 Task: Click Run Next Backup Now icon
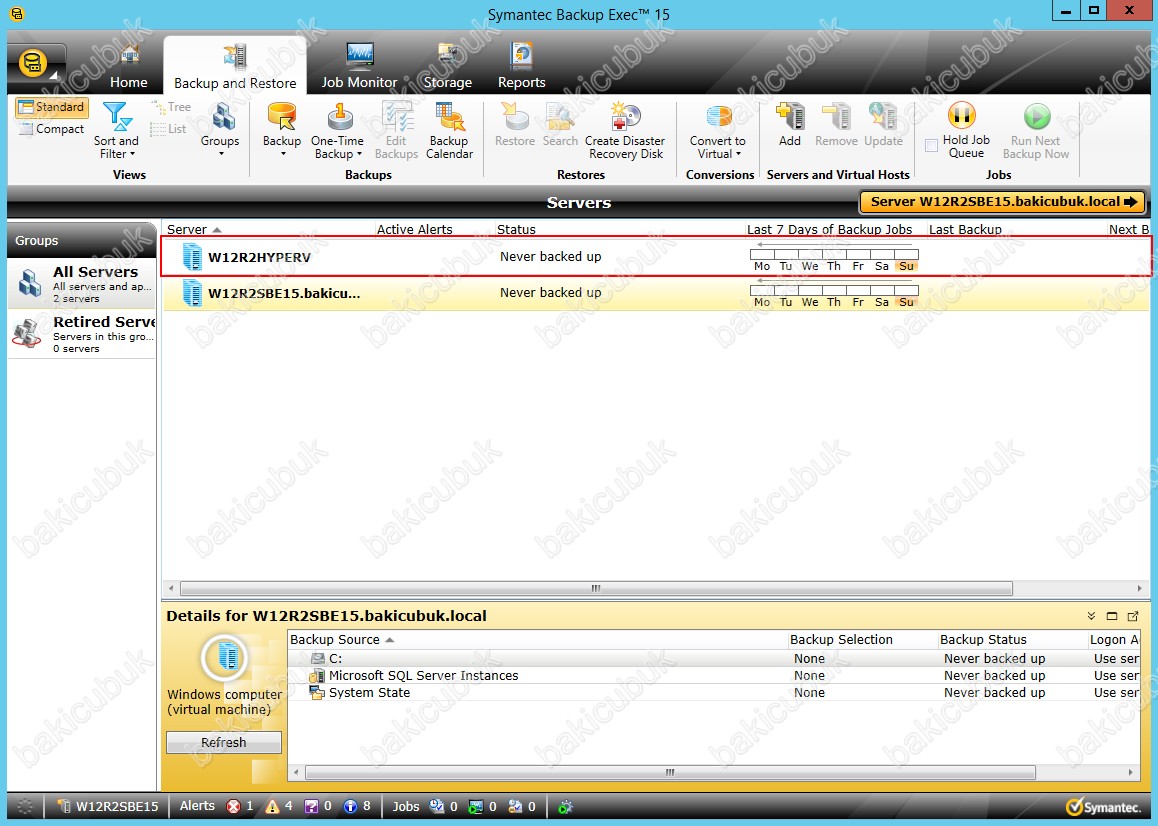1037,116
